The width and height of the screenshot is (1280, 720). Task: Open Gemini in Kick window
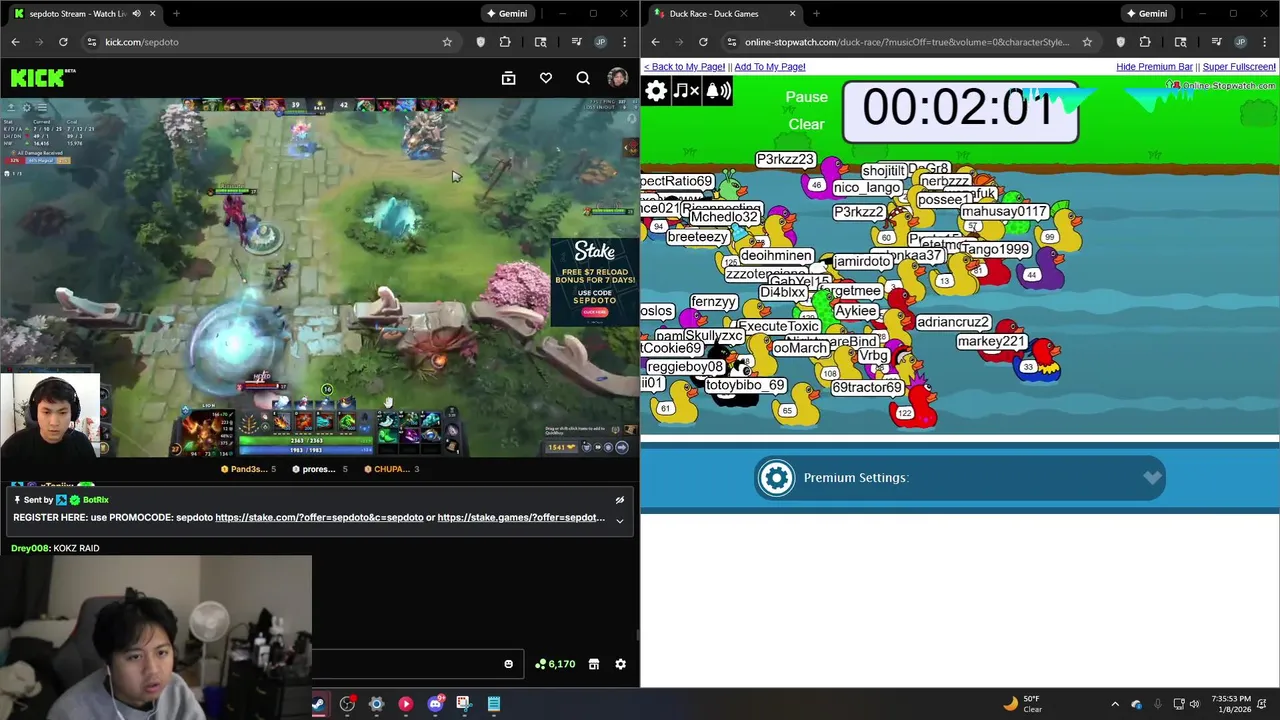pos(506,14)
